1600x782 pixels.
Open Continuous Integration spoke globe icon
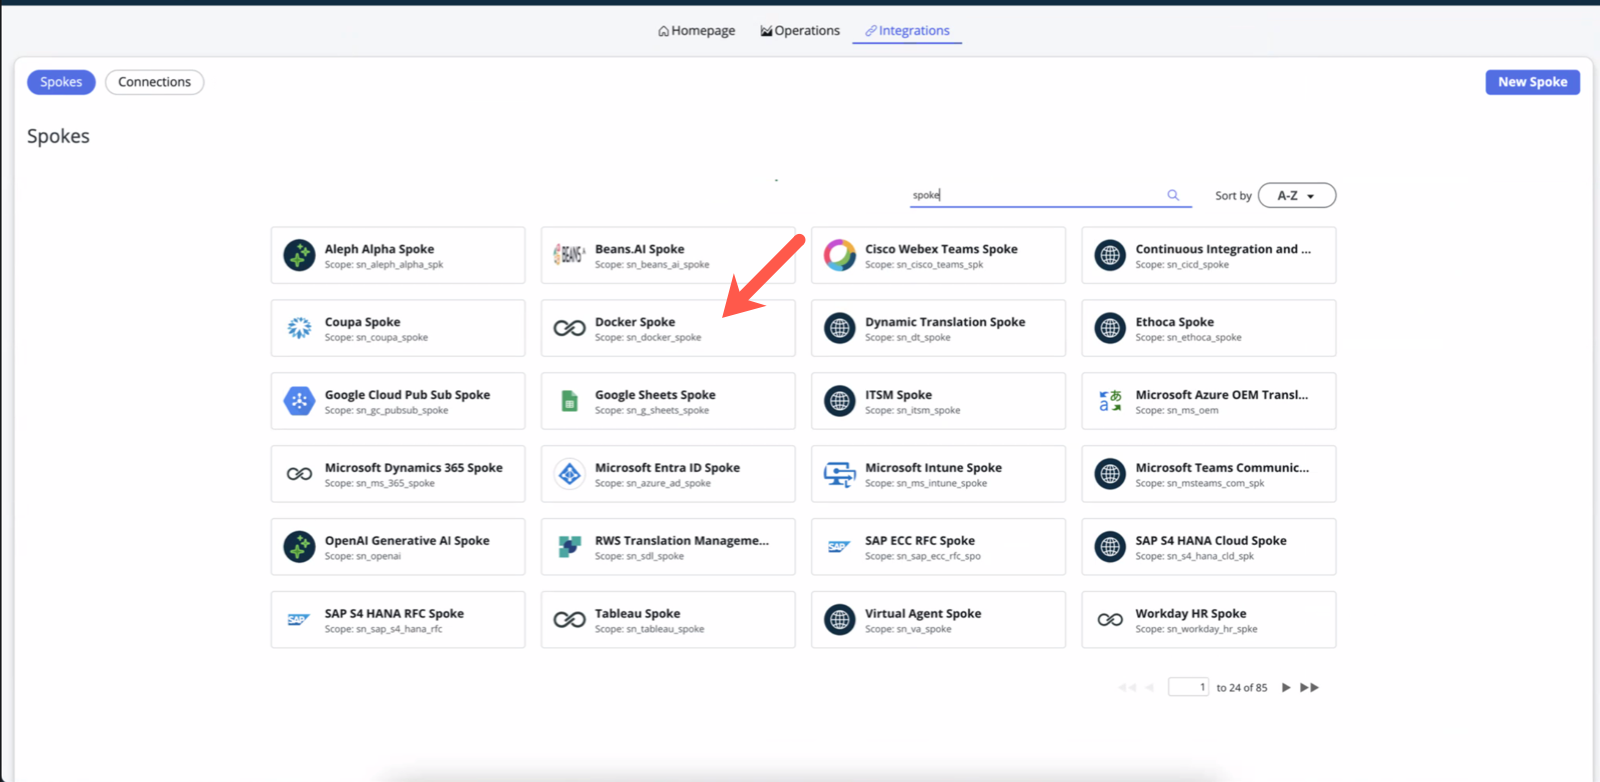coord(1110,255)
